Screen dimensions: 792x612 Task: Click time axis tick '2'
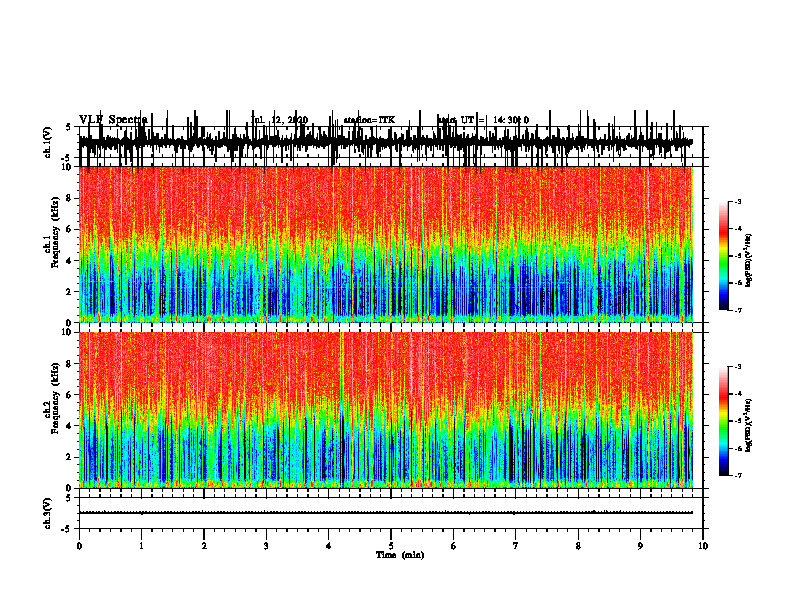tap(204, 546)
